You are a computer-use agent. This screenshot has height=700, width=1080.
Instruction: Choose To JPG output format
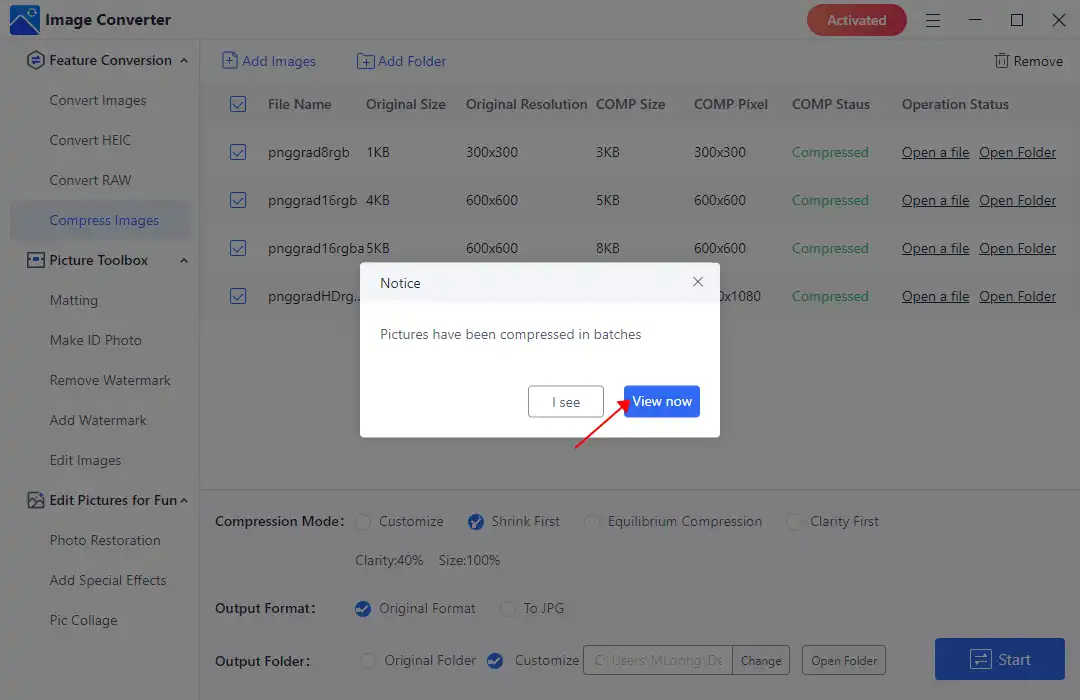[507, 609]
